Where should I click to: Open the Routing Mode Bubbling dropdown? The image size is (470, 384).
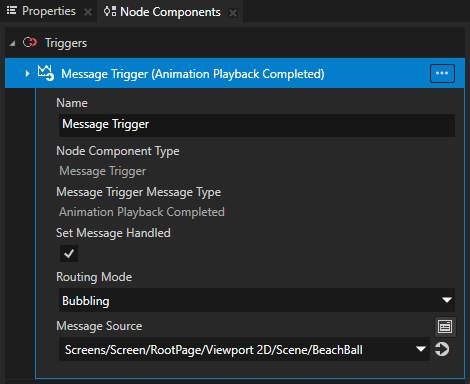click(257, 300)
